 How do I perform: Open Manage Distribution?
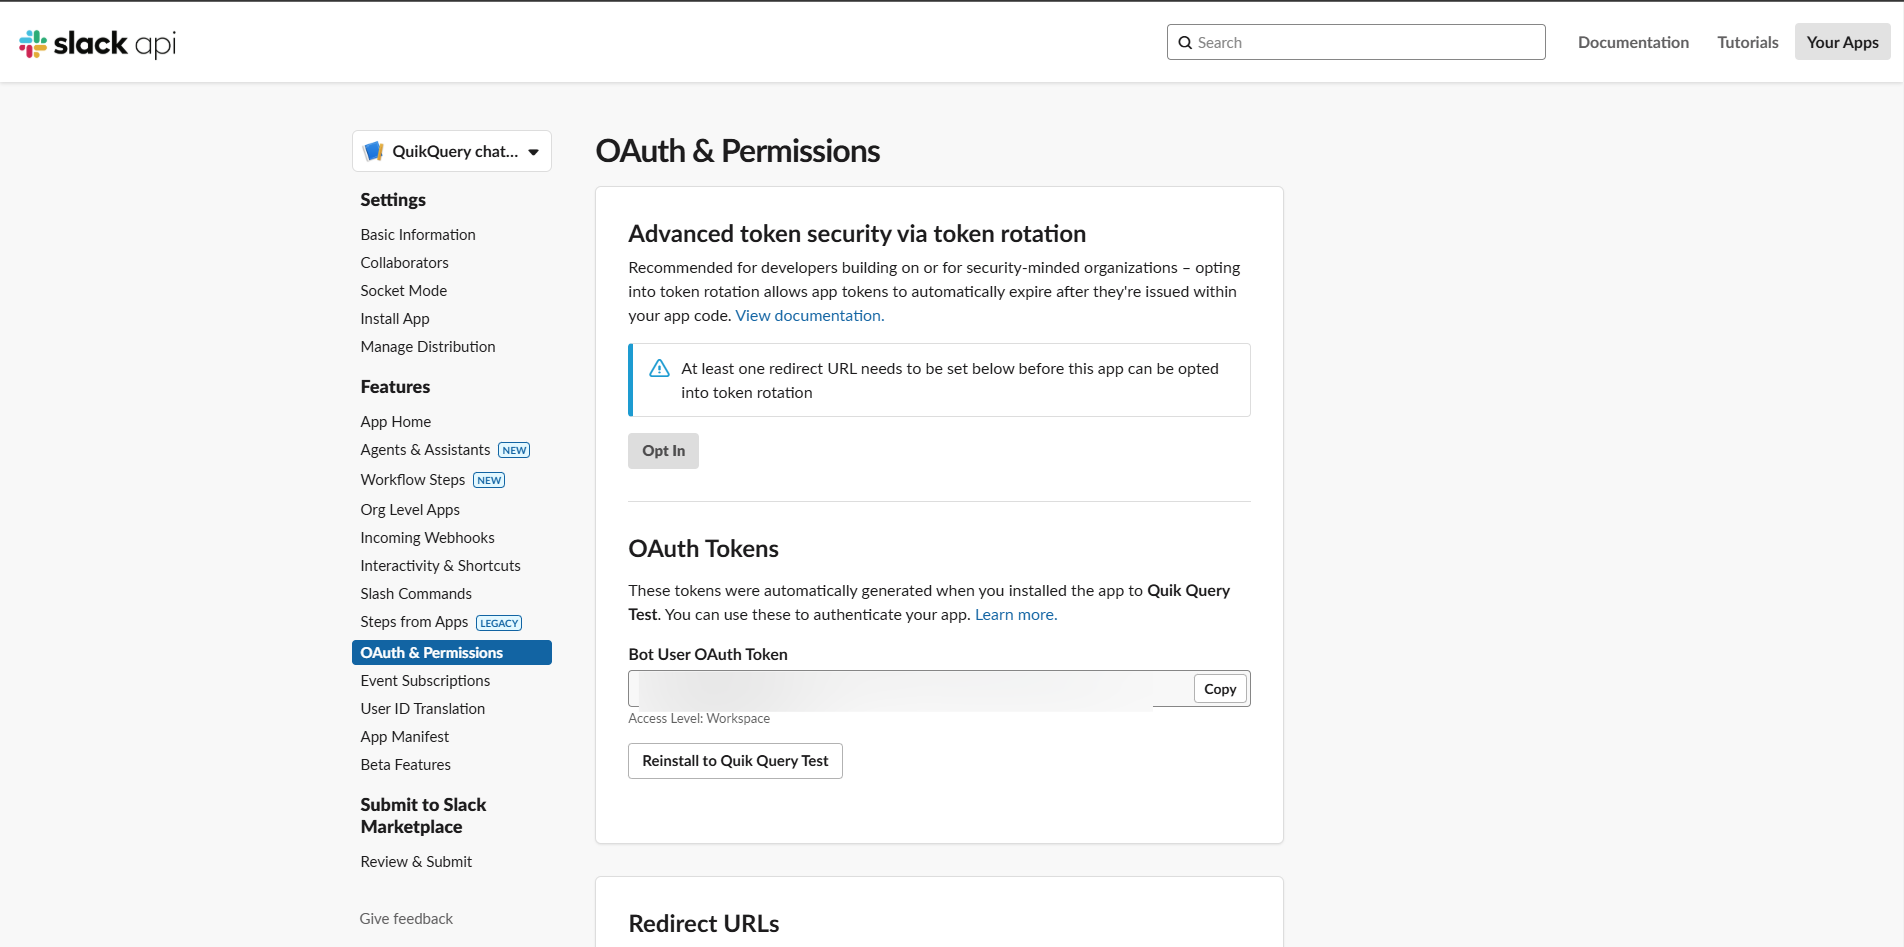[427, 347]
